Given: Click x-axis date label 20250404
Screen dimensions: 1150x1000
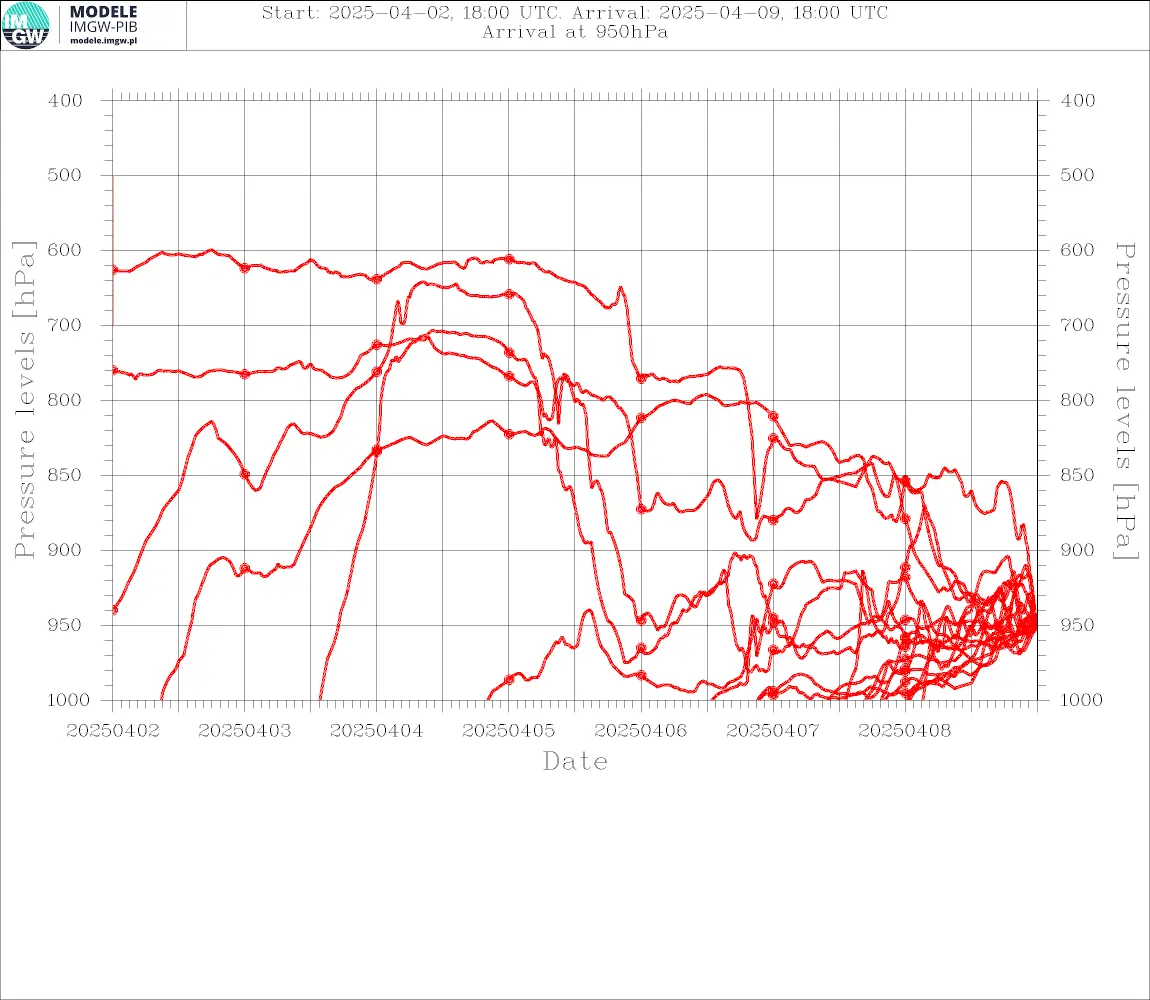Looking at the screenshot, I should point(376,731).
